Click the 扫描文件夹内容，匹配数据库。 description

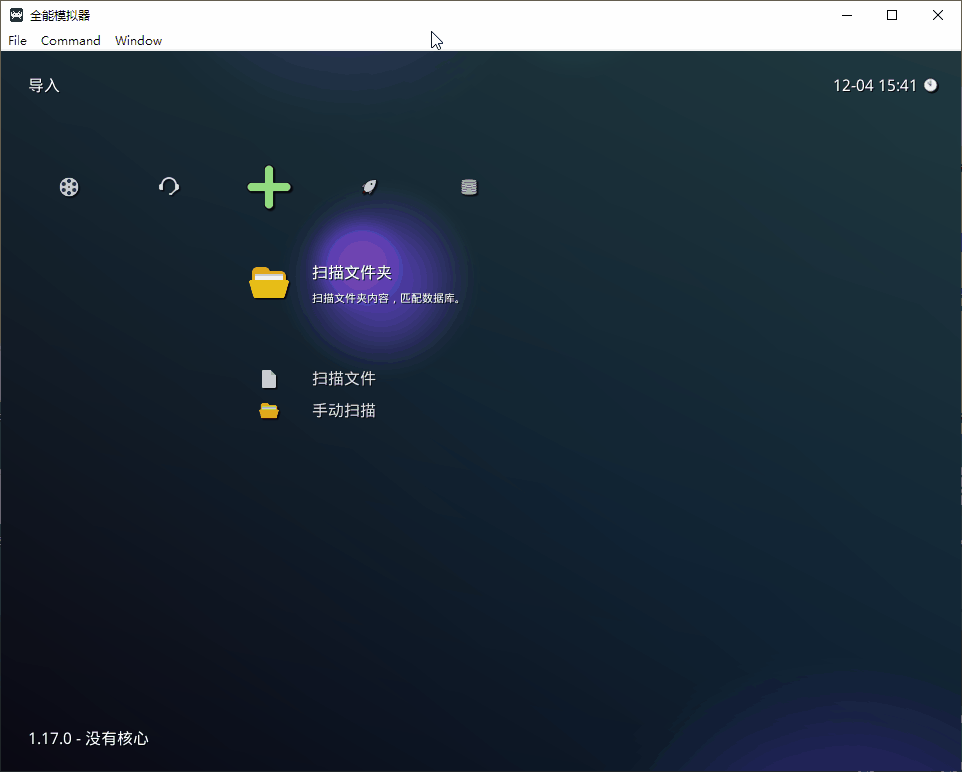pyautogui.click(x=387, y=298)
